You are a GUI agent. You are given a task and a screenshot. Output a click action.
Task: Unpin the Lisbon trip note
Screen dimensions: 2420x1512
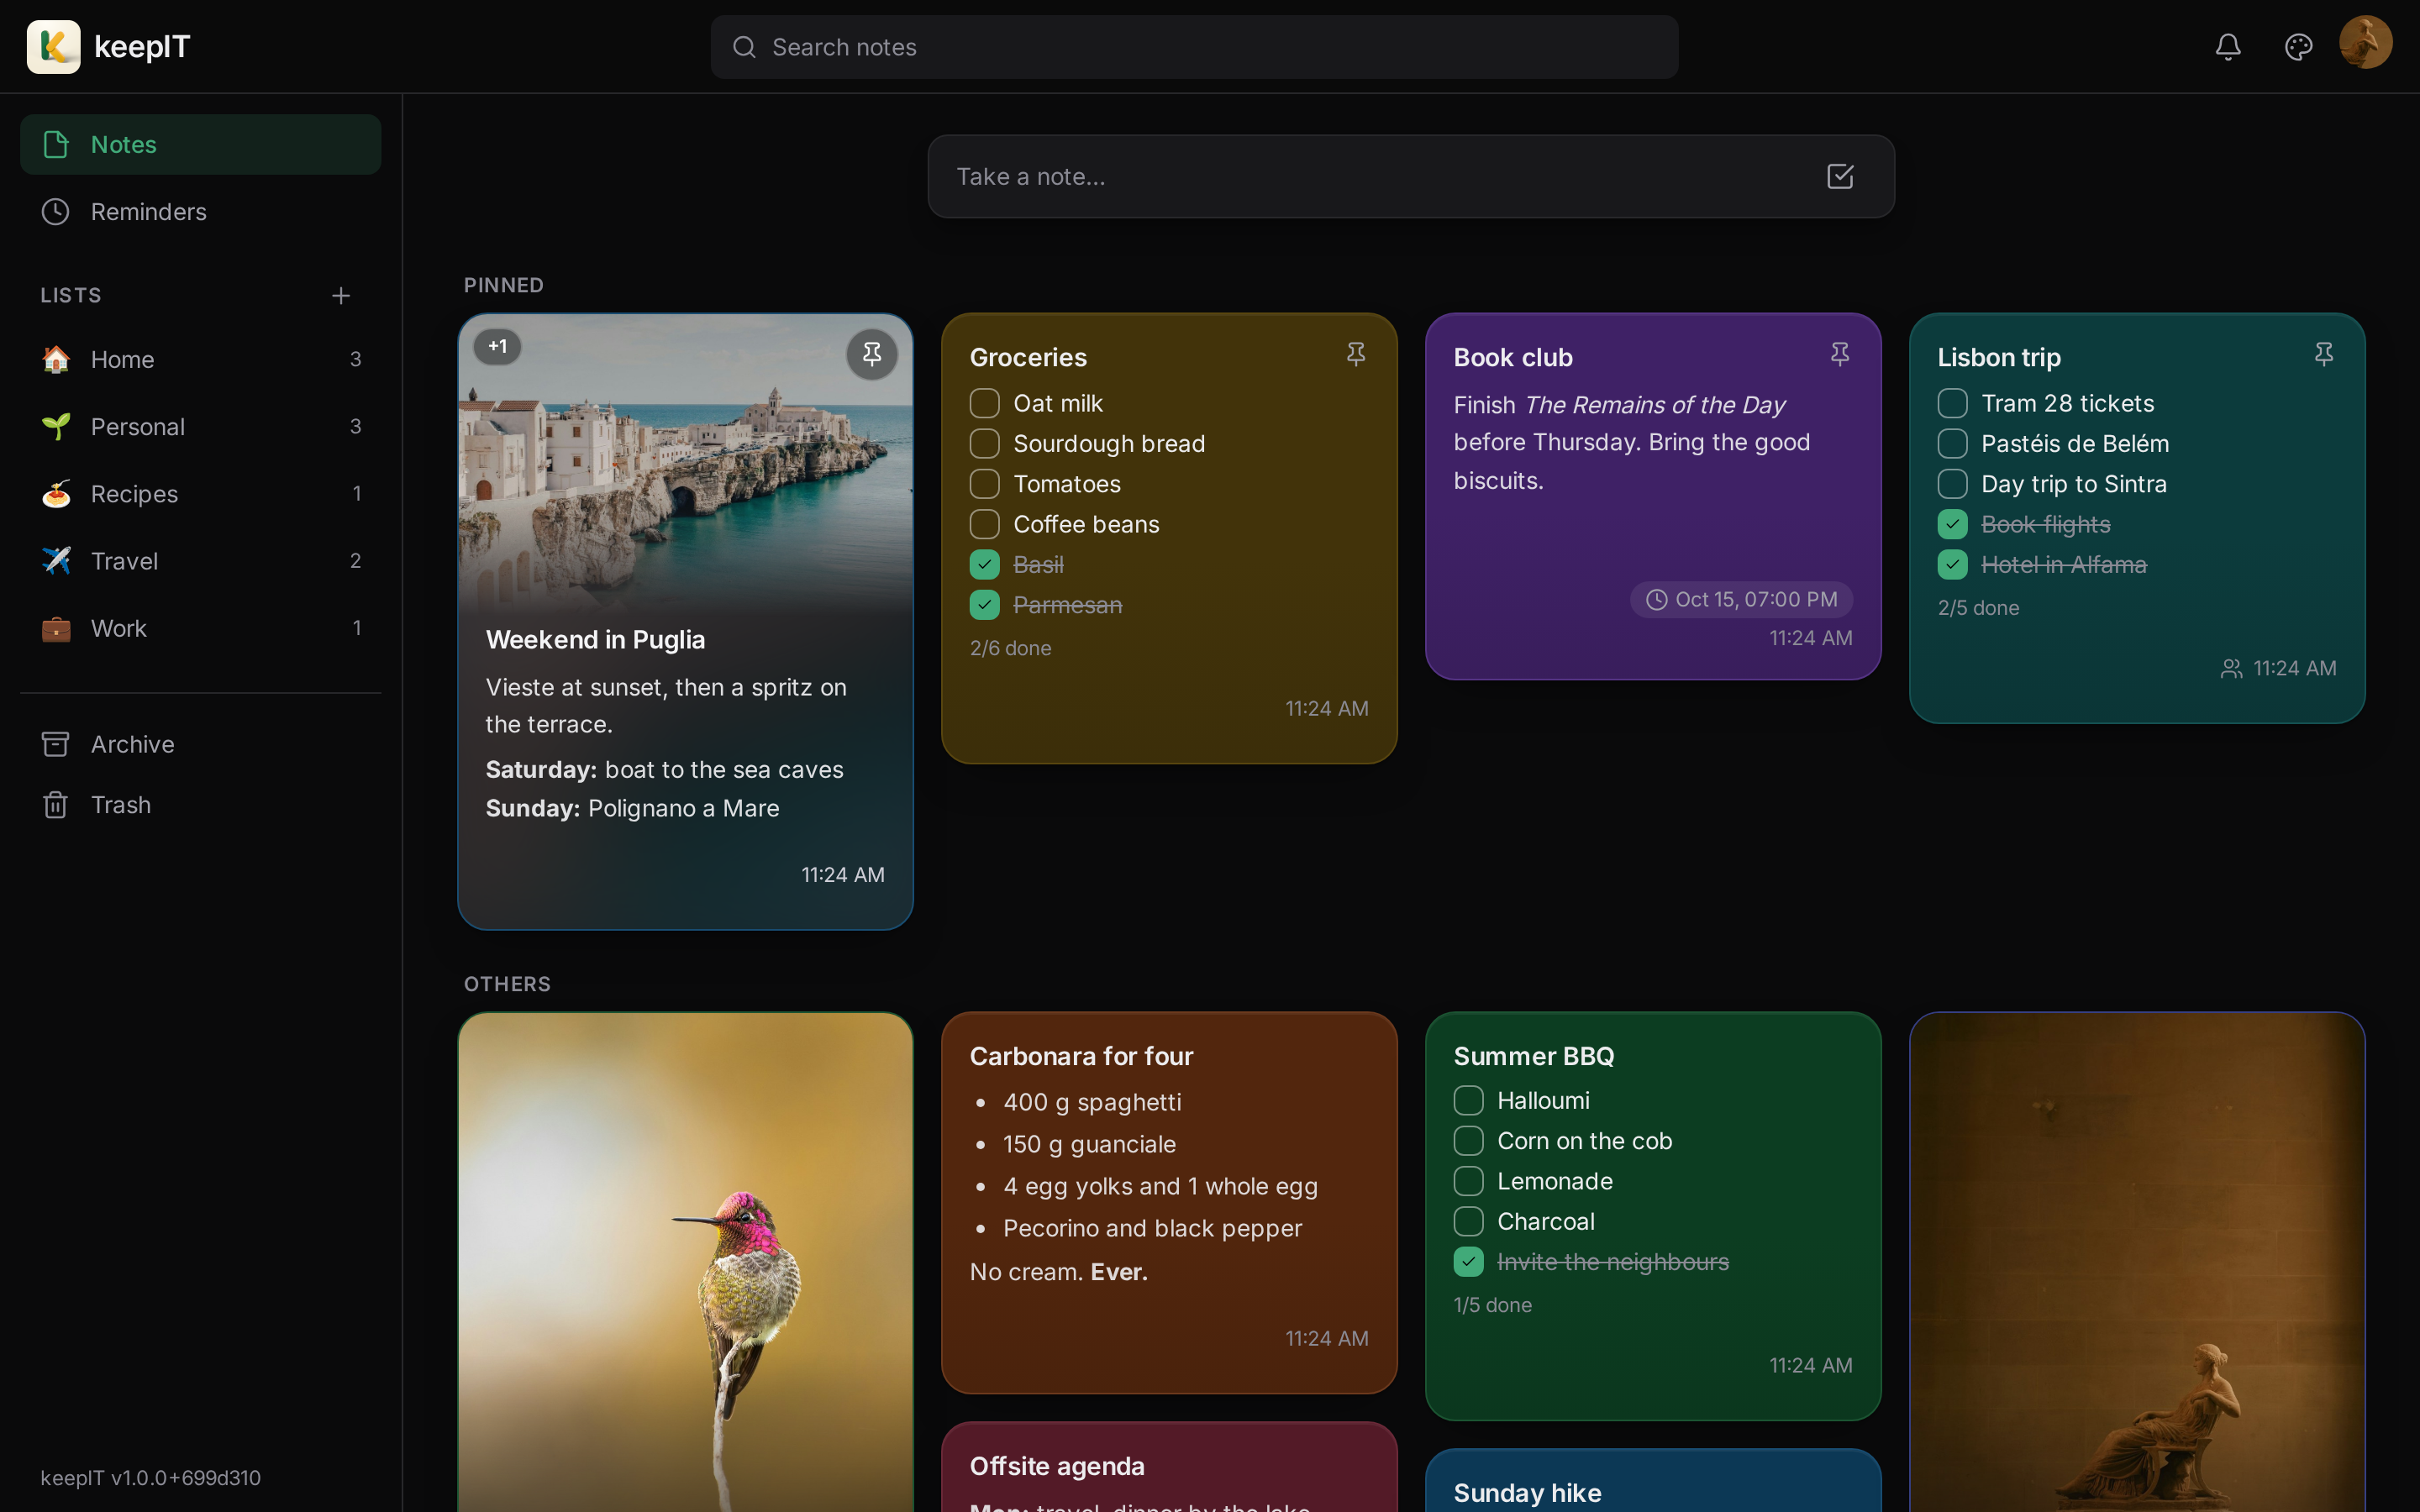coord(2324,354)
